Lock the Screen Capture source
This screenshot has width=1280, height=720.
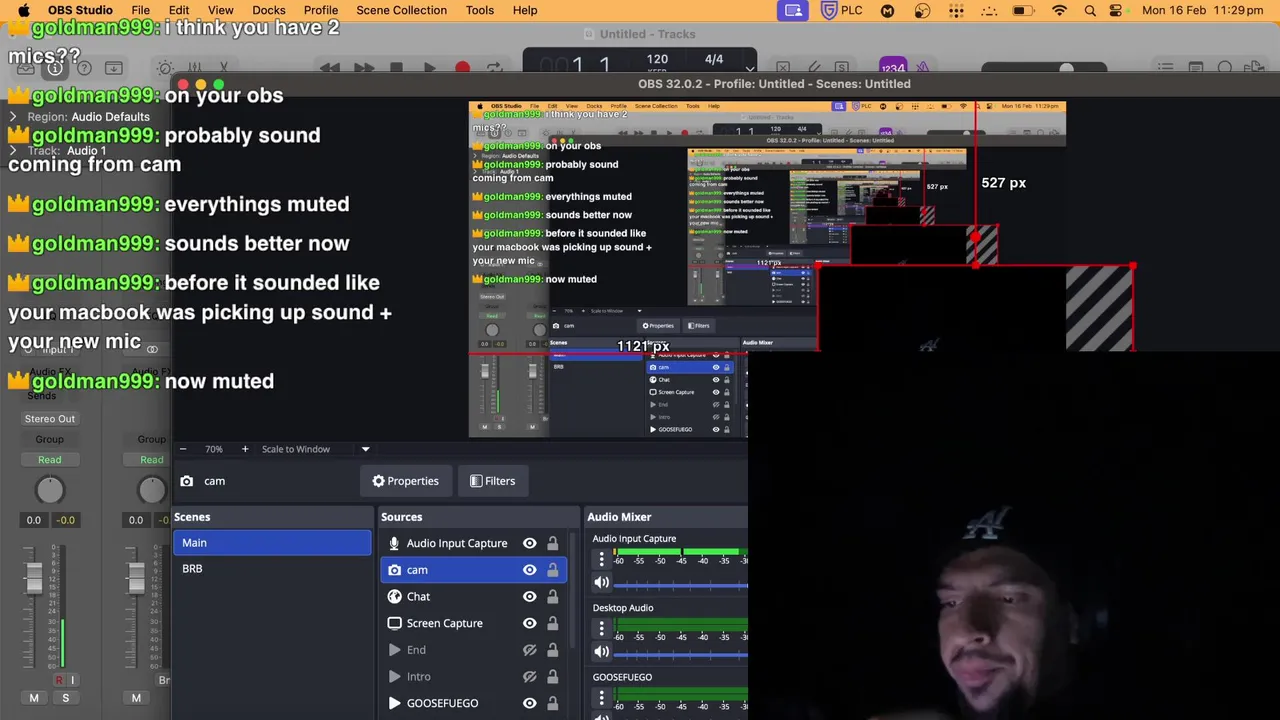click(552, 623)
